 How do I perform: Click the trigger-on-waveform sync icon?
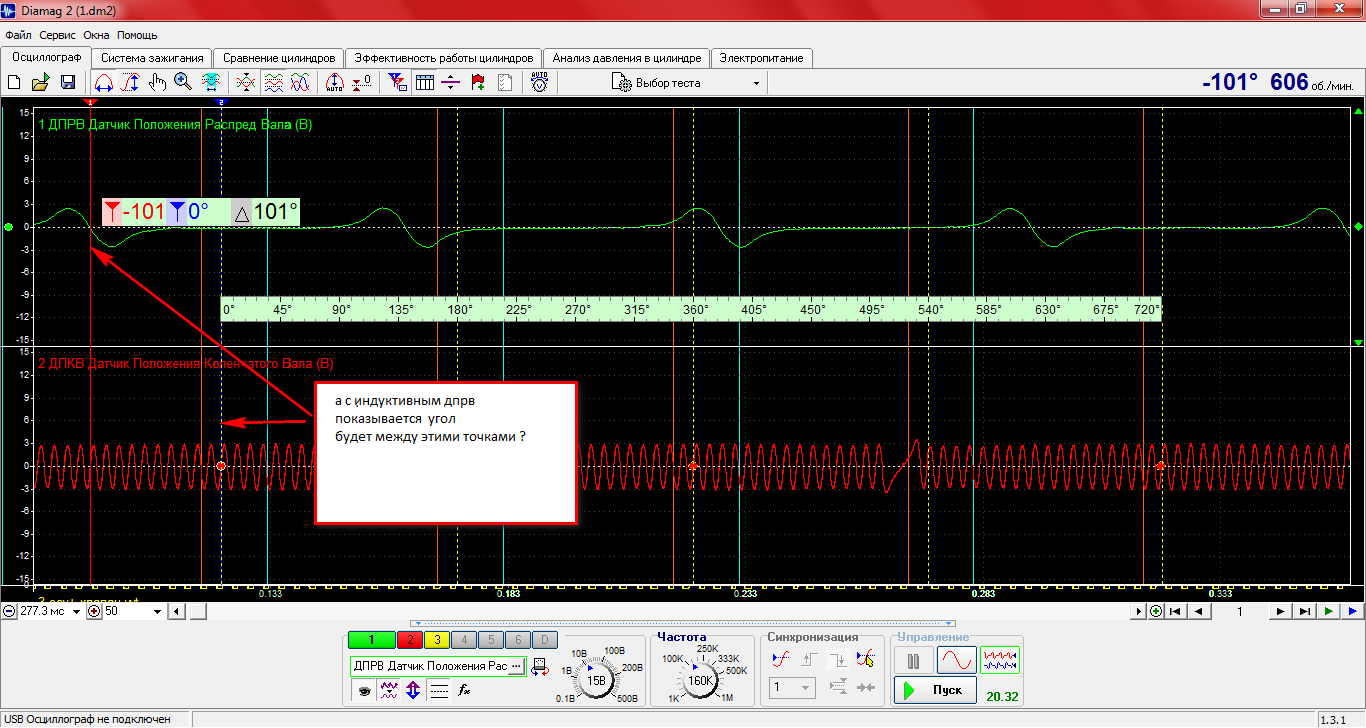click(x=783, y=658)
